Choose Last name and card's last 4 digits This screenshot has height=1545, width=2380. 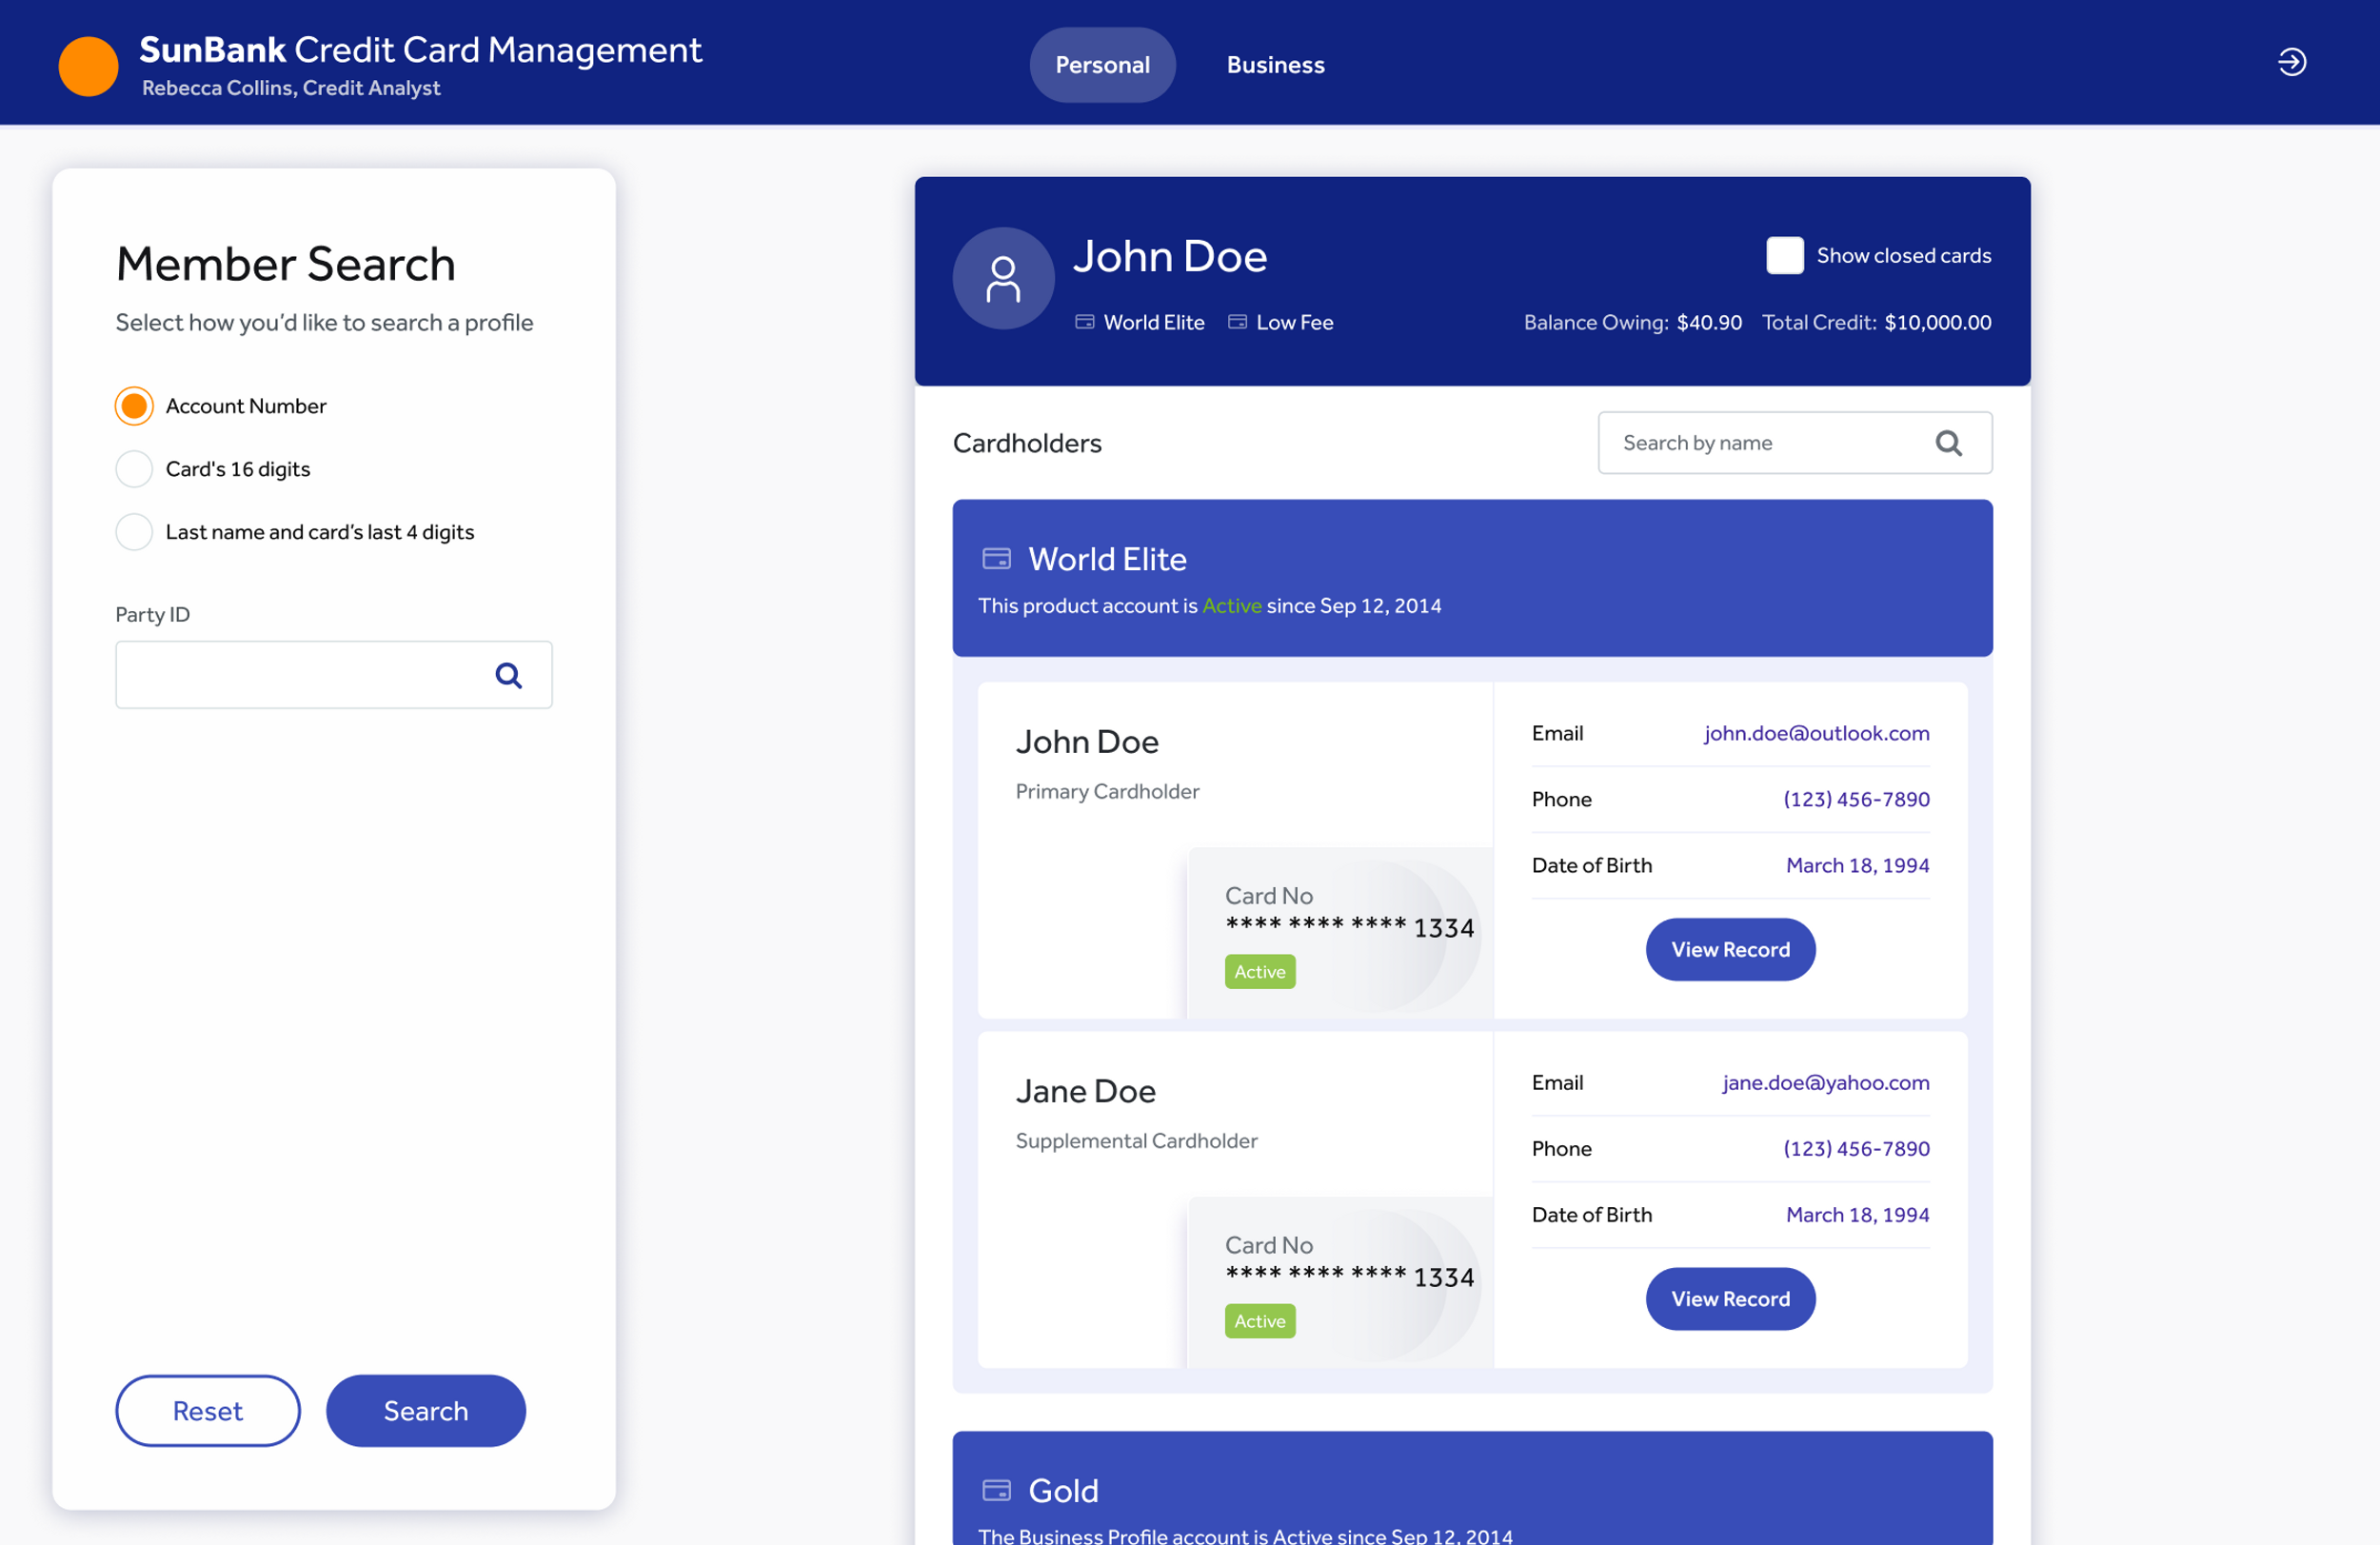[134, 532]
